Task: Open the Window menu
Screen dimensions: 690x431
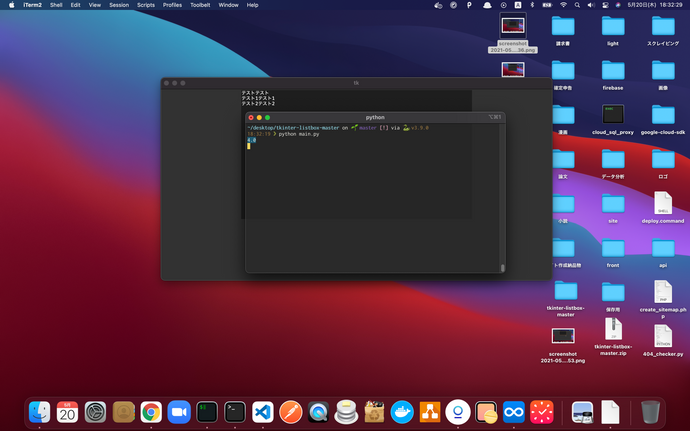Action: [x=228, y=5]
